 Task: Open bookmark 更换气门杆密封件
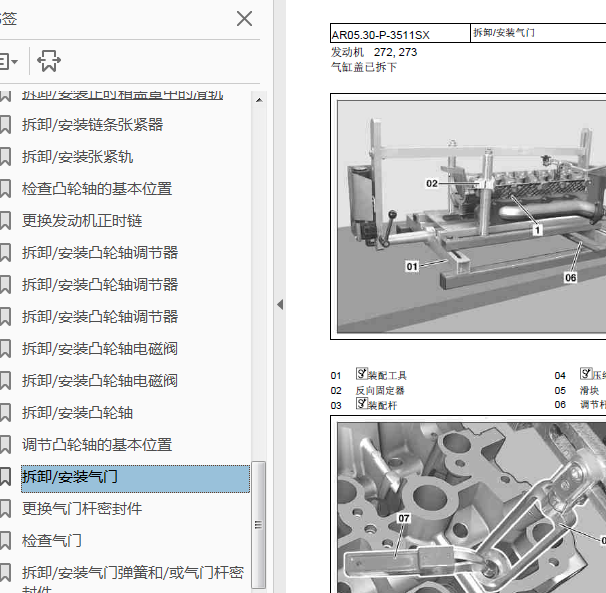(x=82, y=509)
